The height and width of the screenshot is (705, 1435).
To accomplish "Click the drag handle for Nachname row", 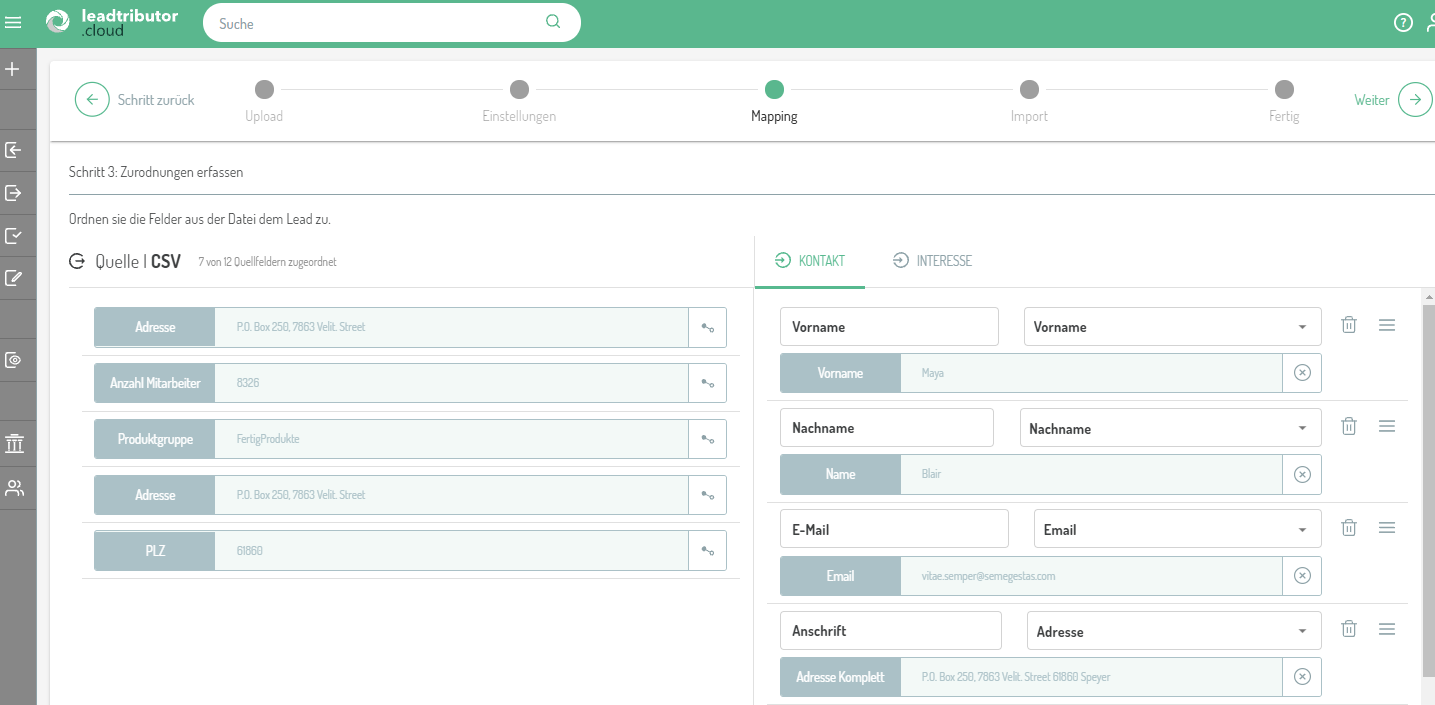I will (1386, 426).
